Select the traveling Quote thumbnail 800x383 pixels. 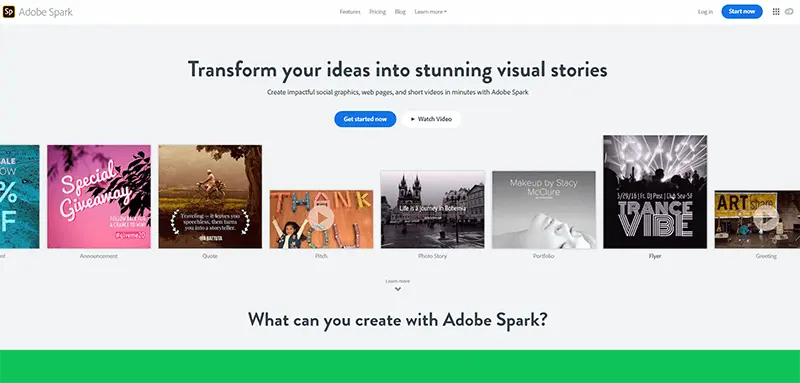pyautogui.click(x=210, y=197)
